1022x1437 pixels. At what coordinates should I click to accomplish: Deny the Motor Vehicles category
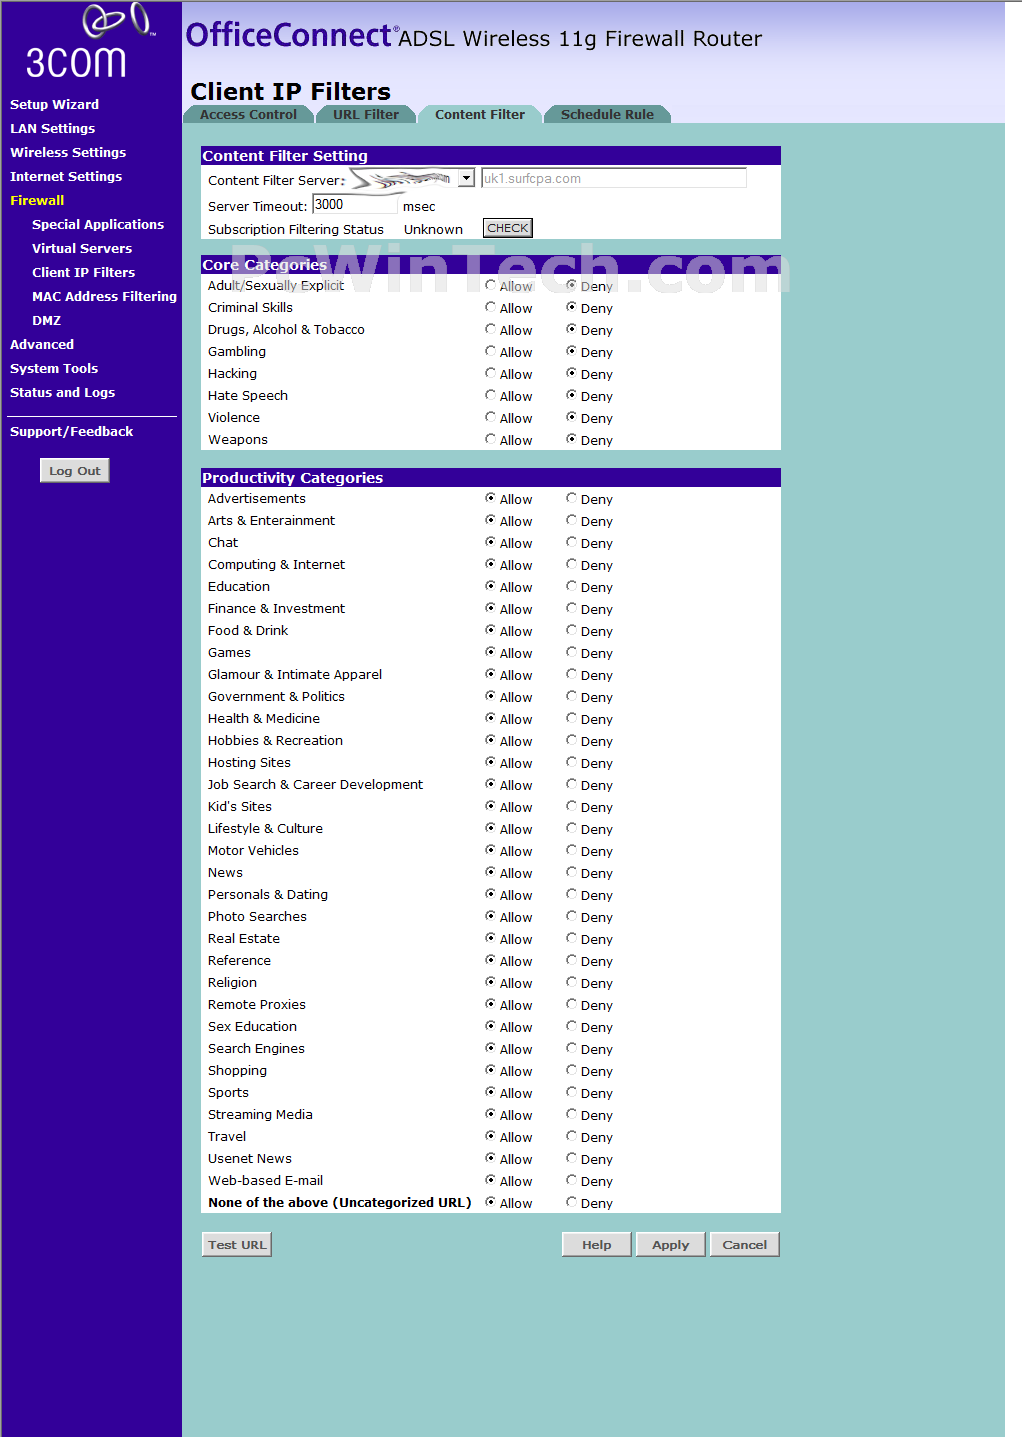[x=571, y=850]
